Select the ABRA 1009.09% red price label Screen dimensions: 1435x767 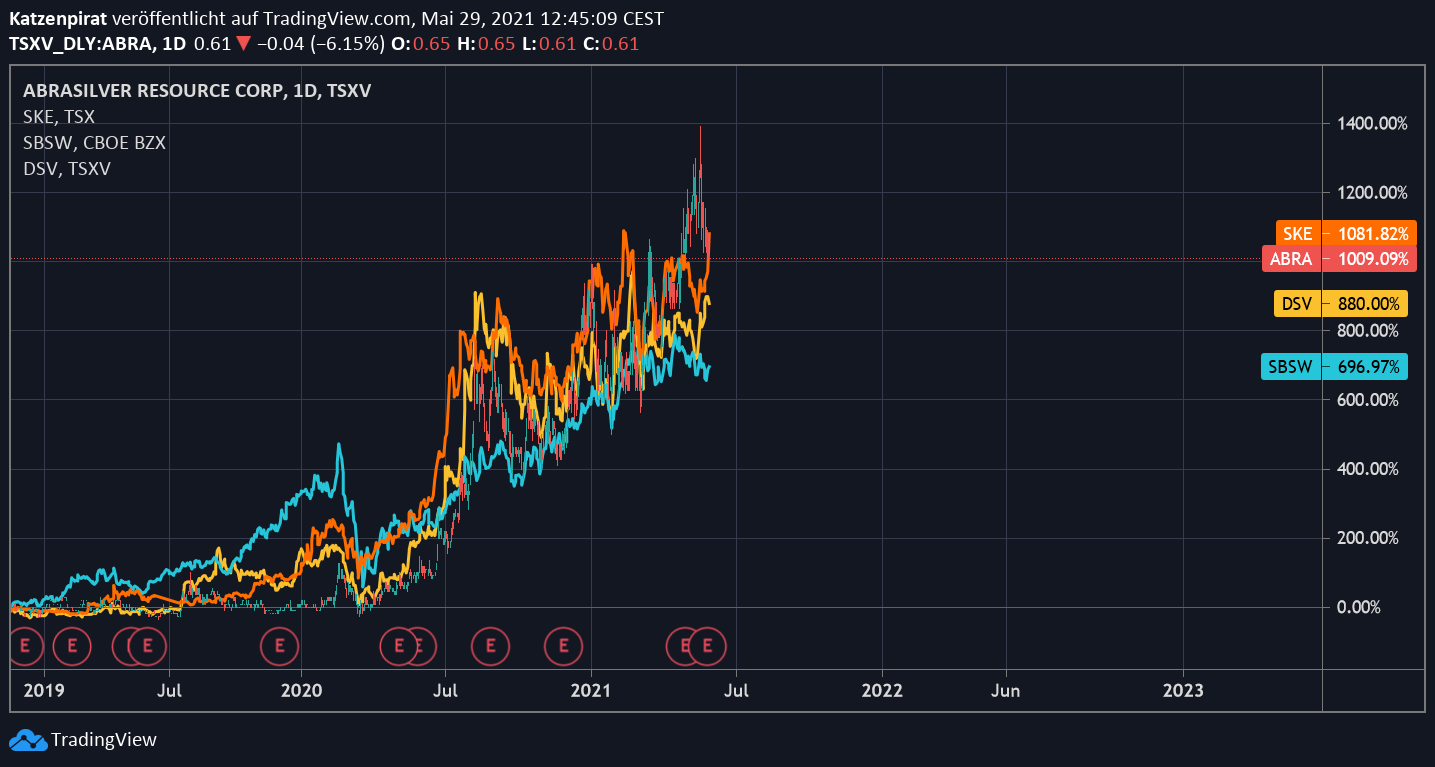pos(1340,259)
